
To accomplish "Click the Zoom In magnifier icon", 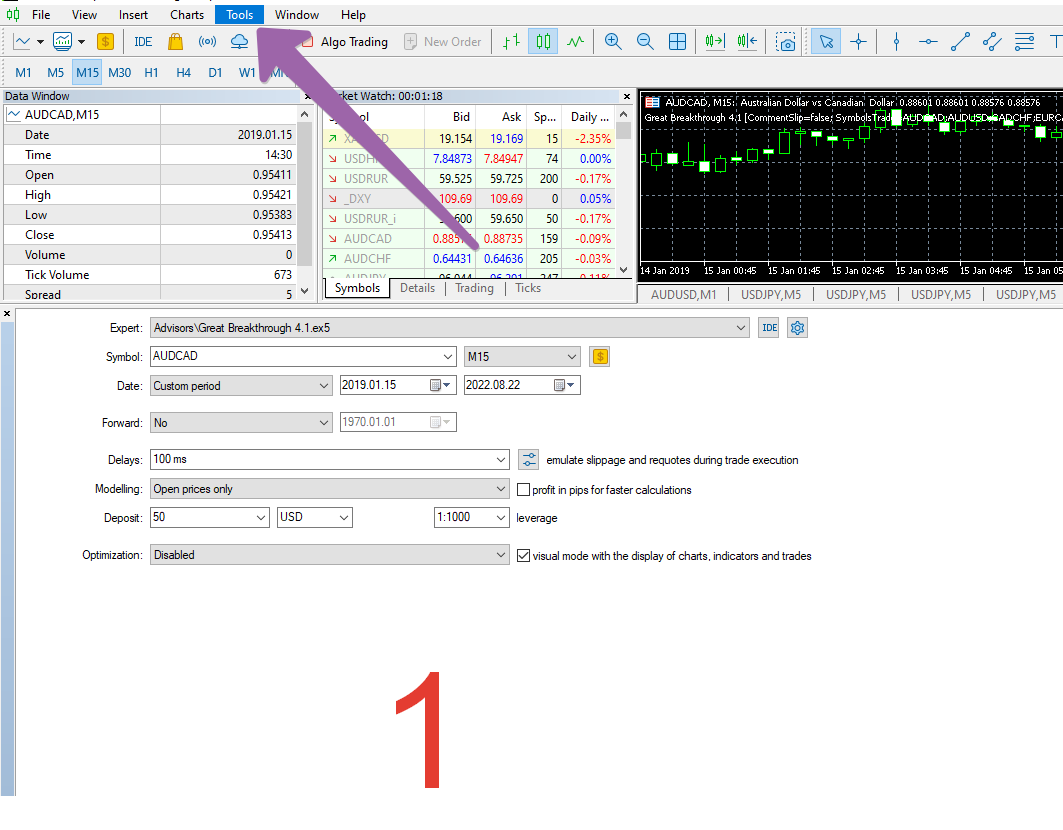I will tap(613, 42).
